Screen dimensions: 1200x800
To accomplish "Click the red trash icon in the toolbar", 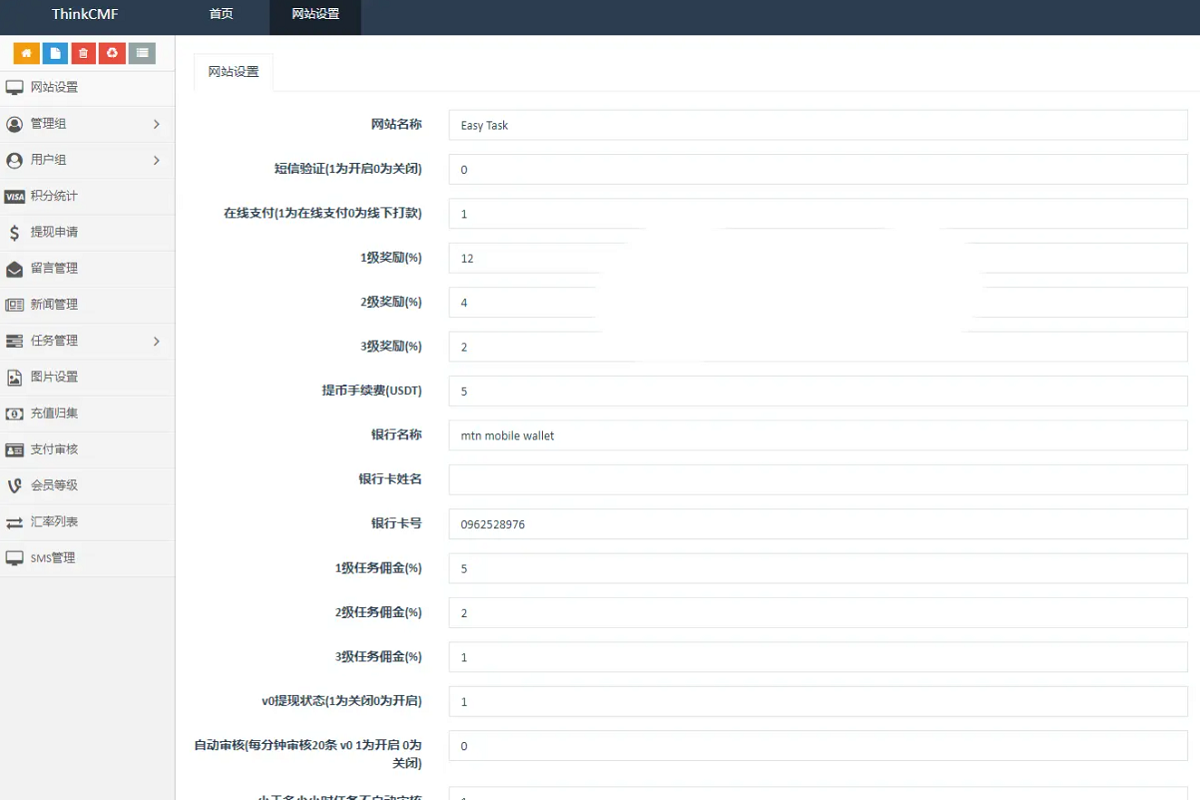I will click(x=82, y=52).
